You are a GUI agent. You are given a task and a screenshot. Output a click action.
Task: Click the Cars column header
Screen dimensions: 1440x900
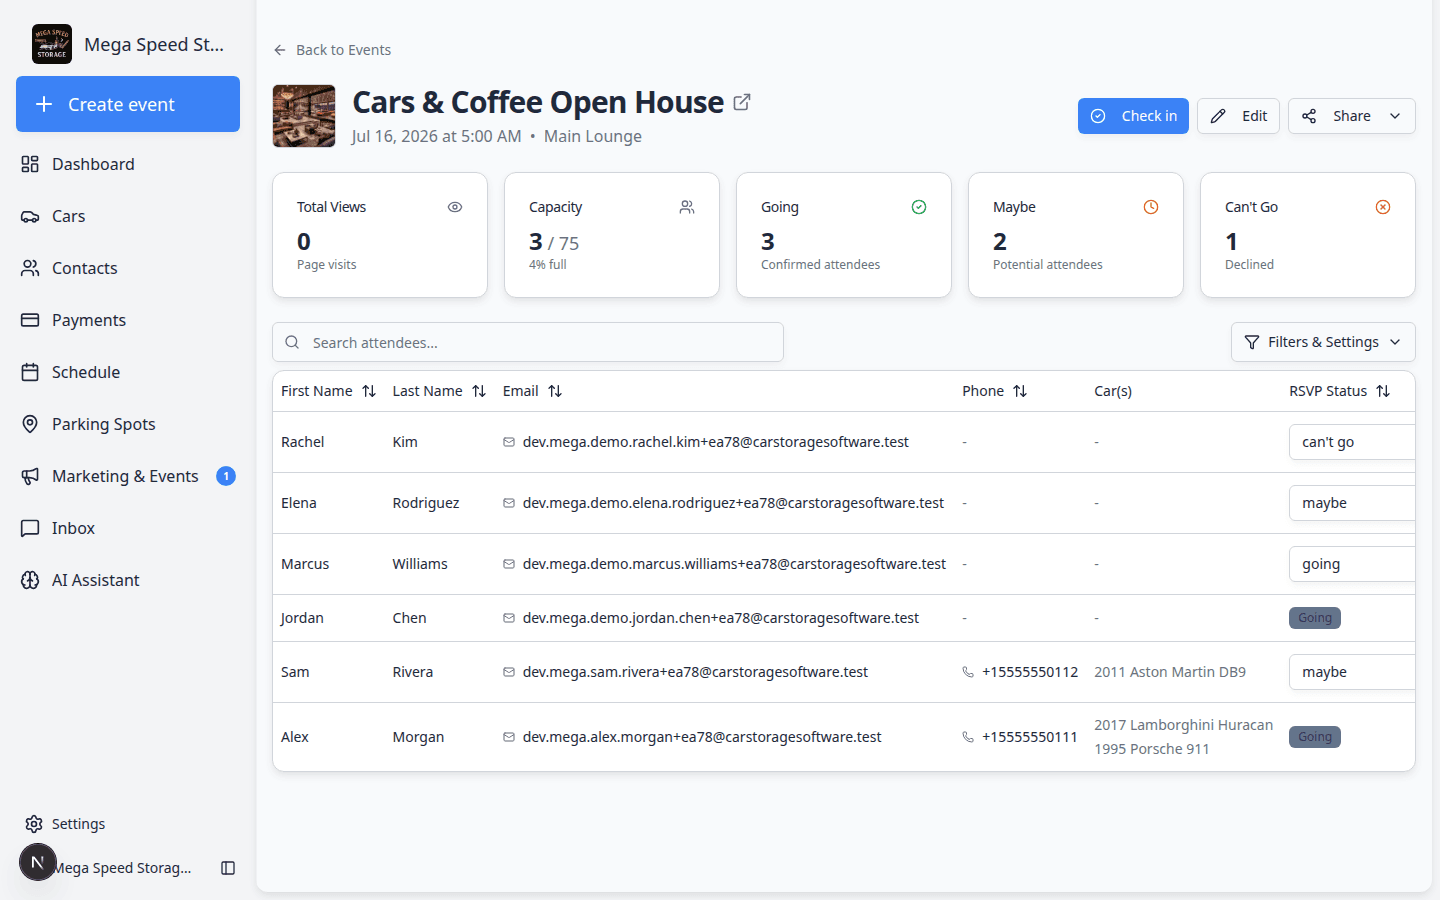pyautogui.click(x=1113, y=391)
